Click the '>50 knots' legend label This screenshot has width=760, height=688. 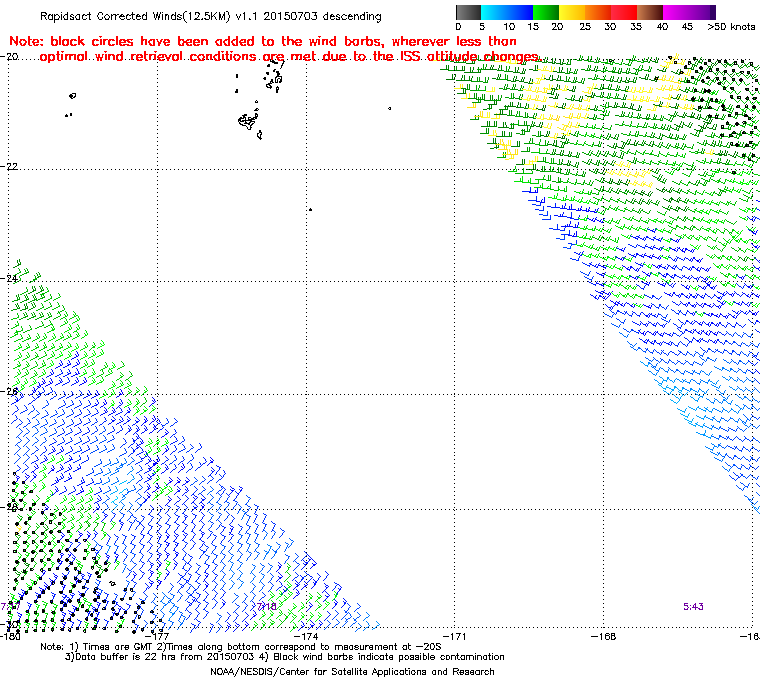[x=731, y=27]
